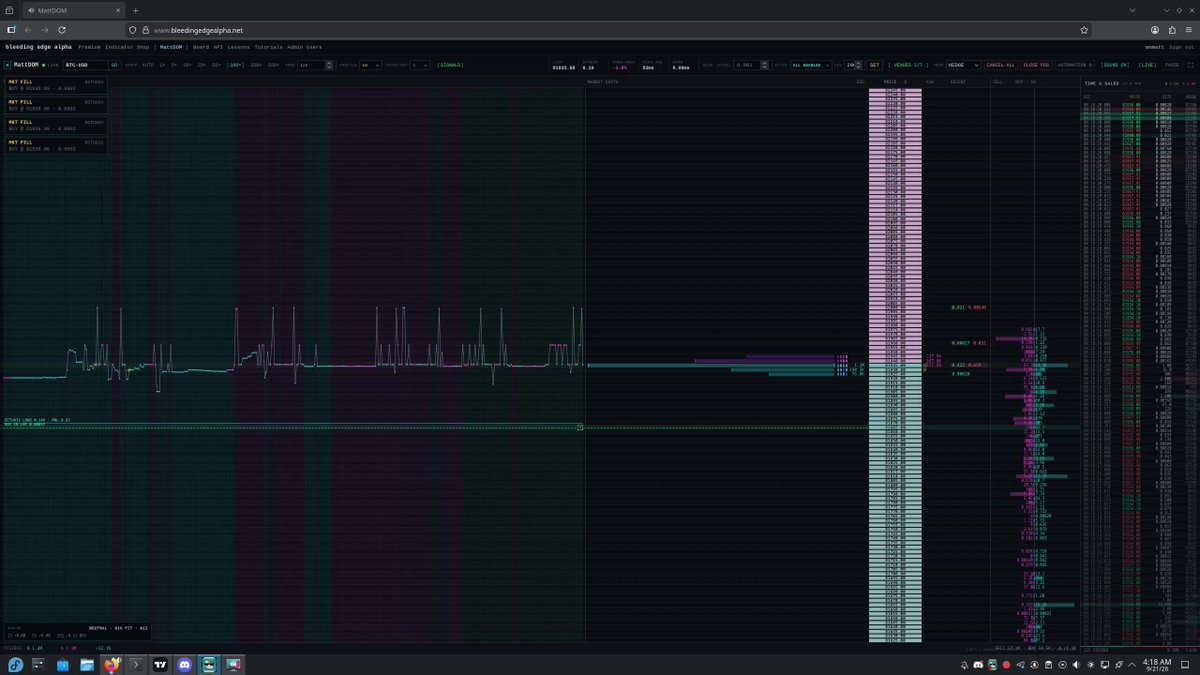
Task: Open the Indicator Shop page
Action: point(128,47)
